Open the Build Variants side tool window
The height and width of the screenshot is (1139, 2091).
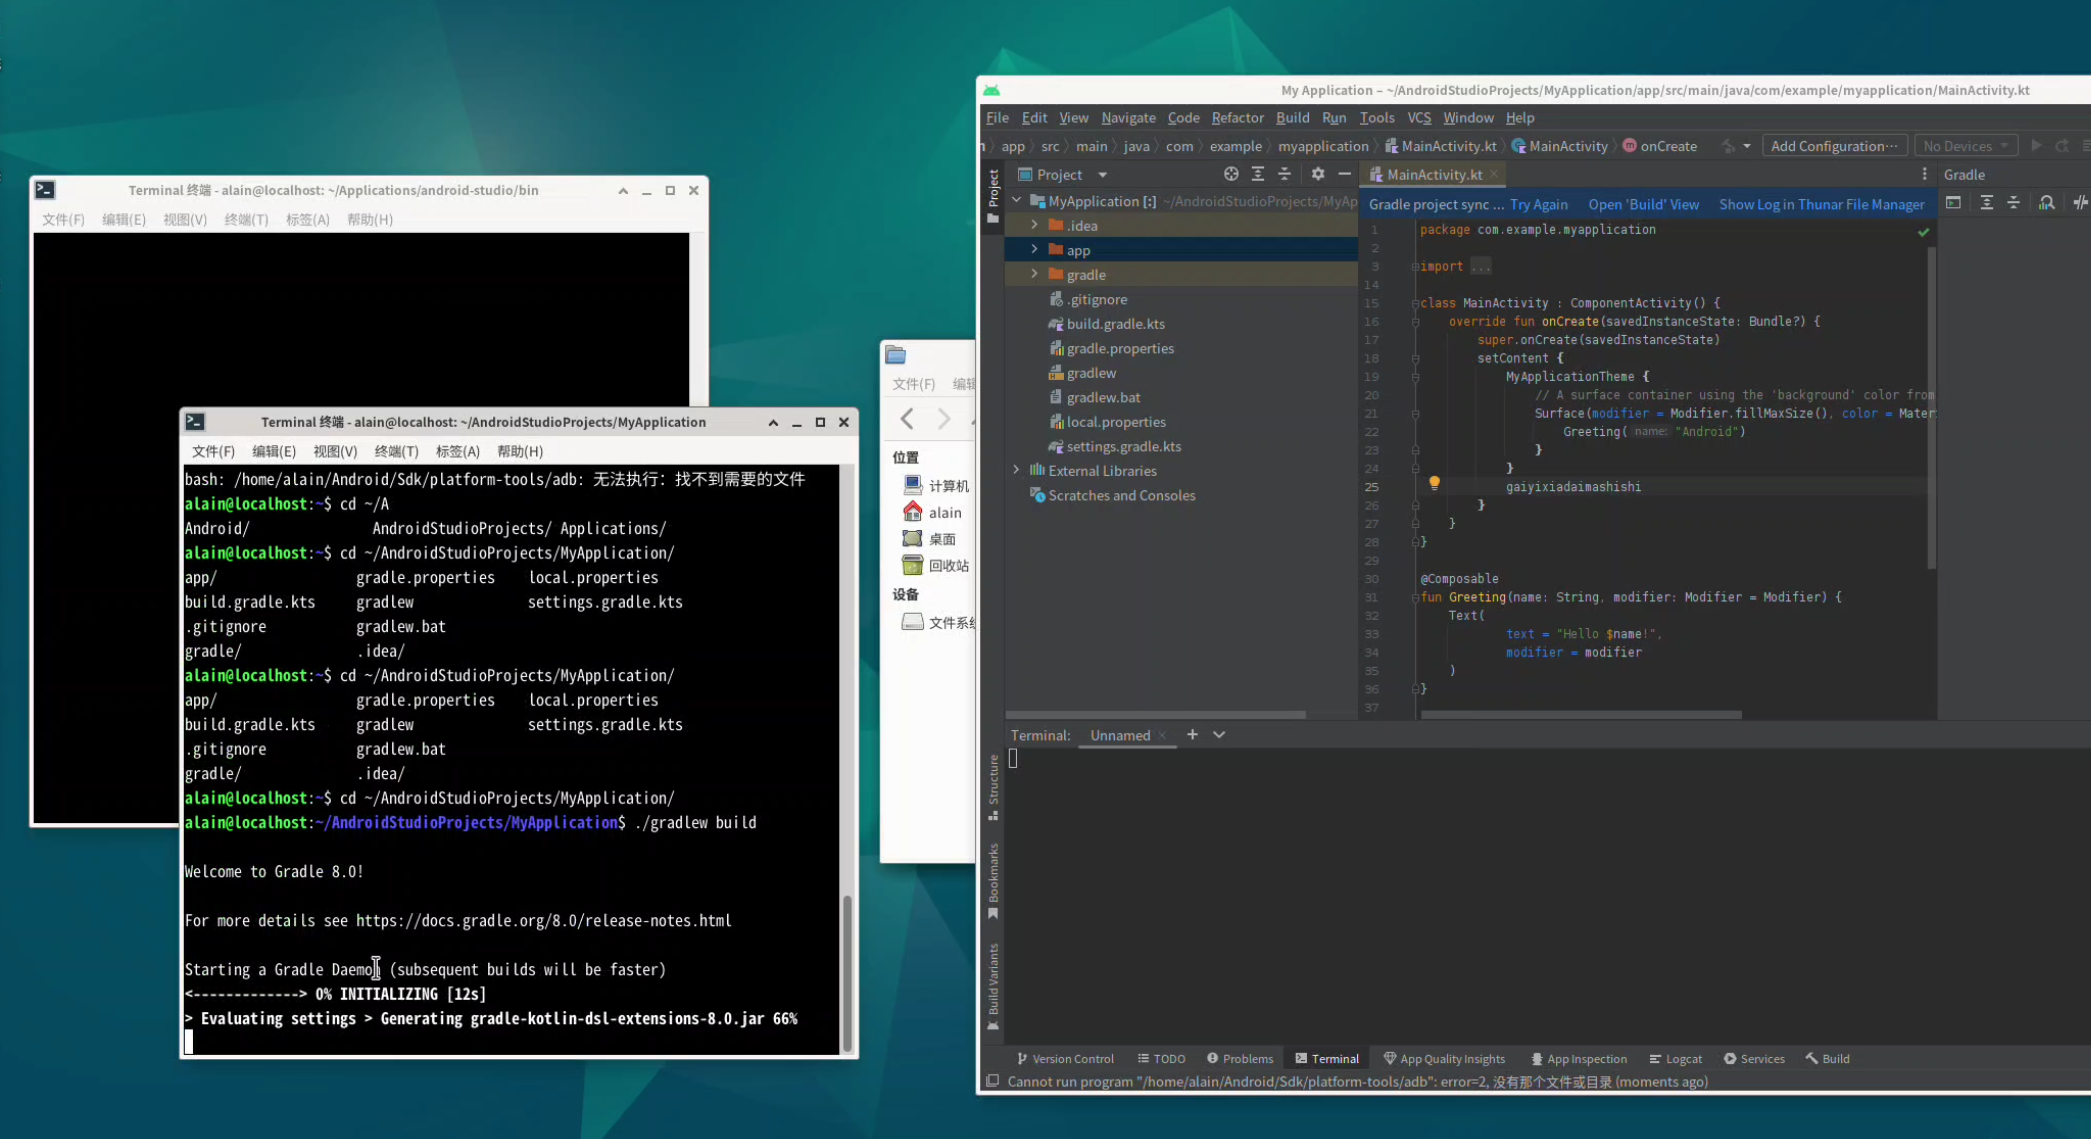pos(993,987)
